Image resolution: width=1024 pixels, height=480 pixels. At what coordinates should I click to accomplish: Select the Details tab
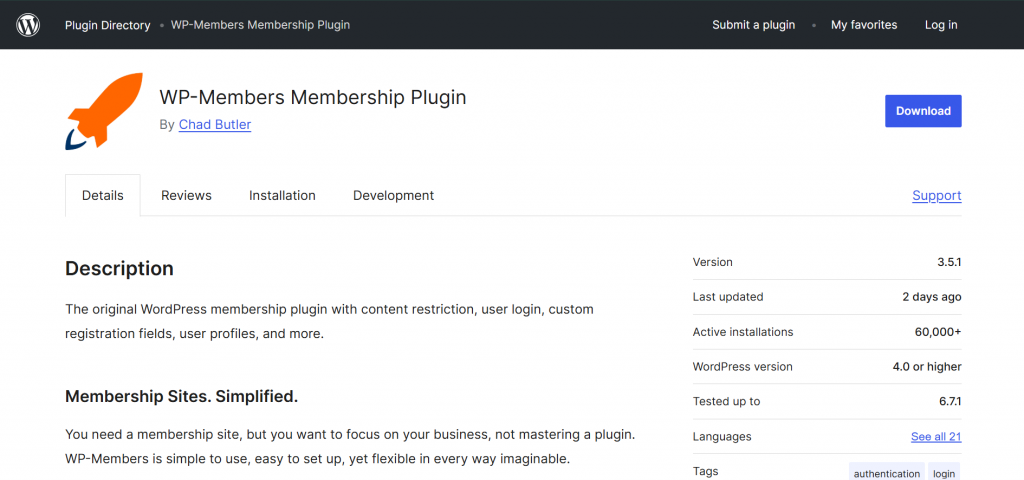click(103, 195)
